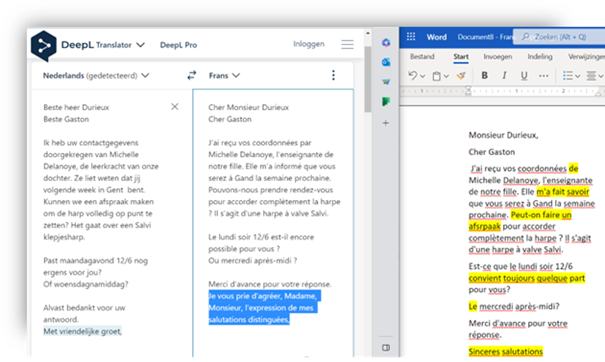
Task: Click the Format Painter icon
Action: pos(461,76)
